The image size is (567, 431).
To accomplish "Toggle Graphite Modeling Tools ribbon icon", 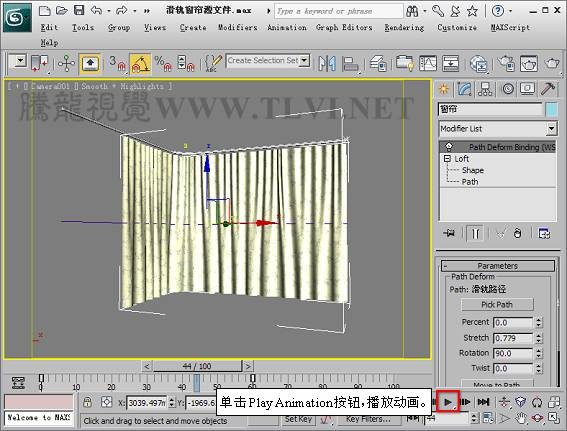I will point(405,63).
